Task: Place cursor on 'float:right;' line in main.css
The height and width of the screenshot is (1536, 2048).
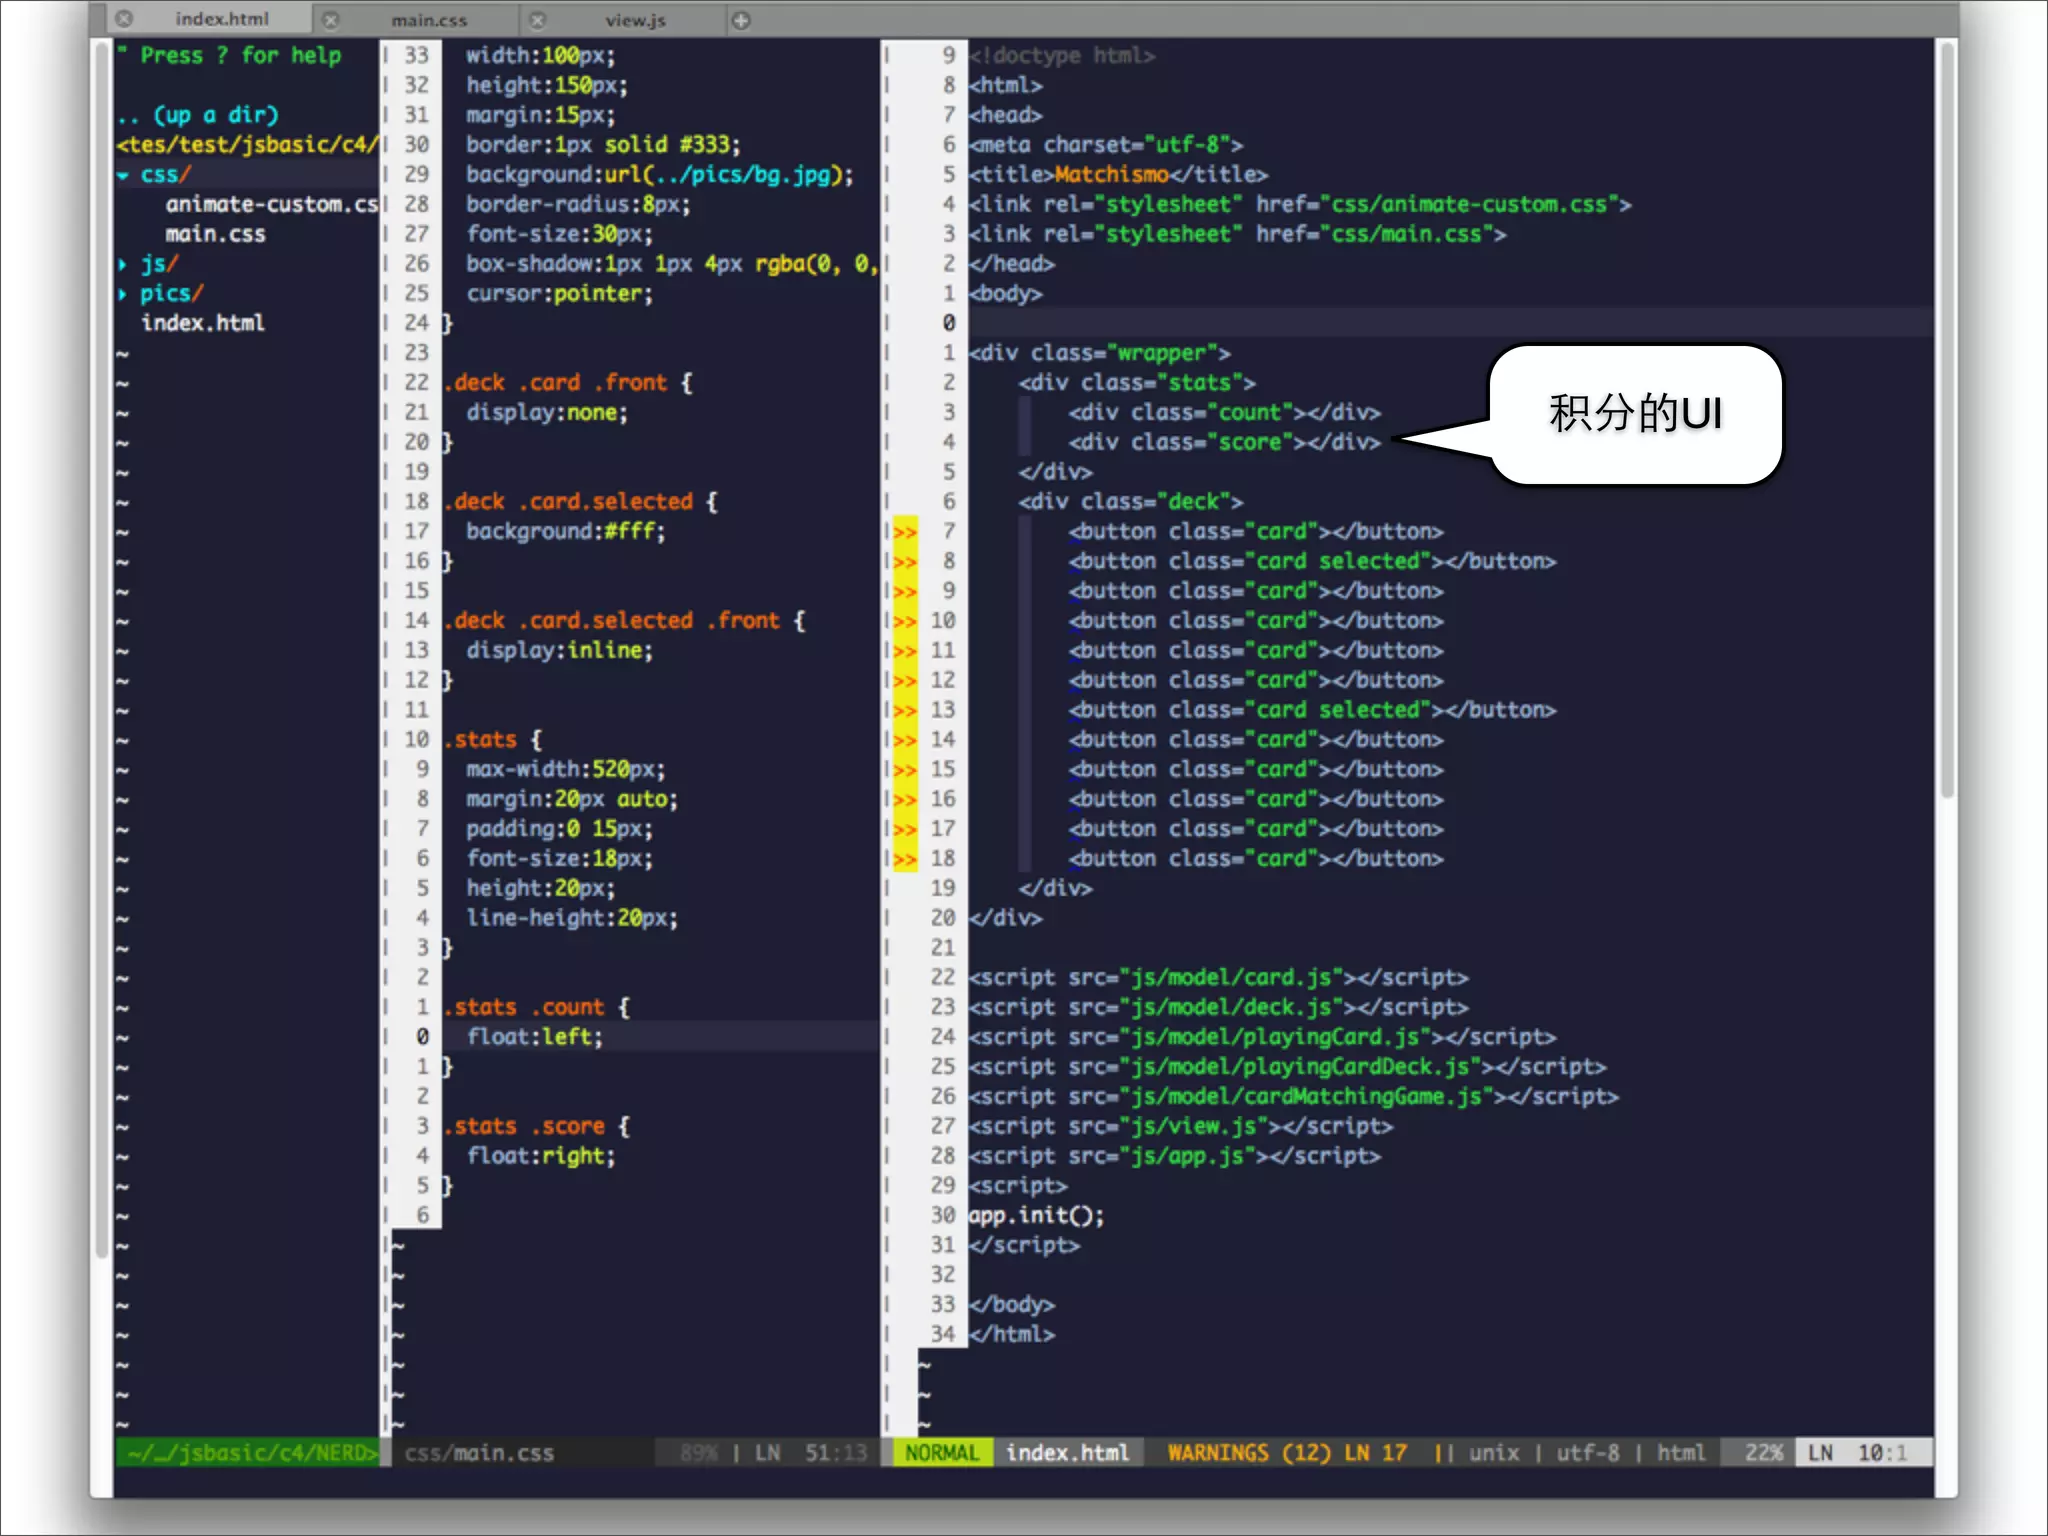Action: tap(540, 1156)
